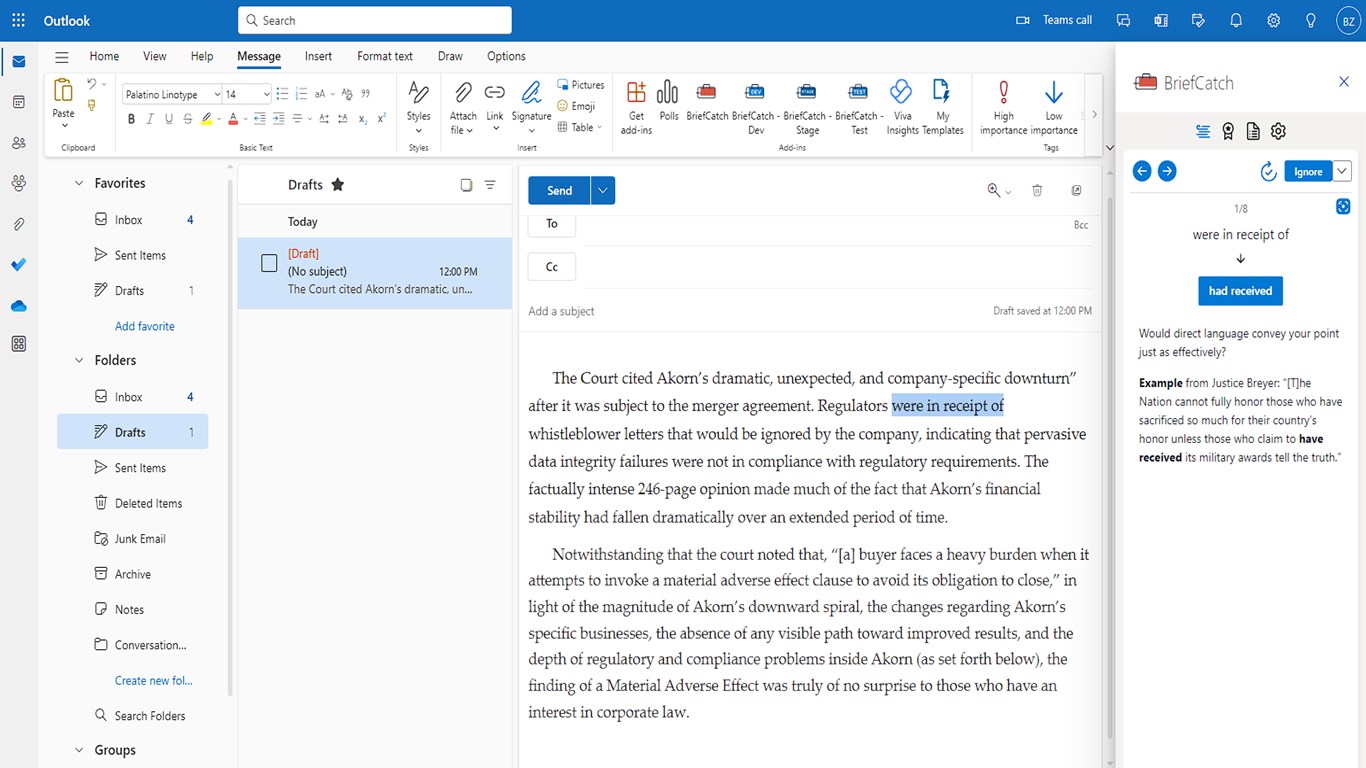Launch BriefCatch Stage add-in
This screenshot has width=1366, height=768.
[806, 107]
